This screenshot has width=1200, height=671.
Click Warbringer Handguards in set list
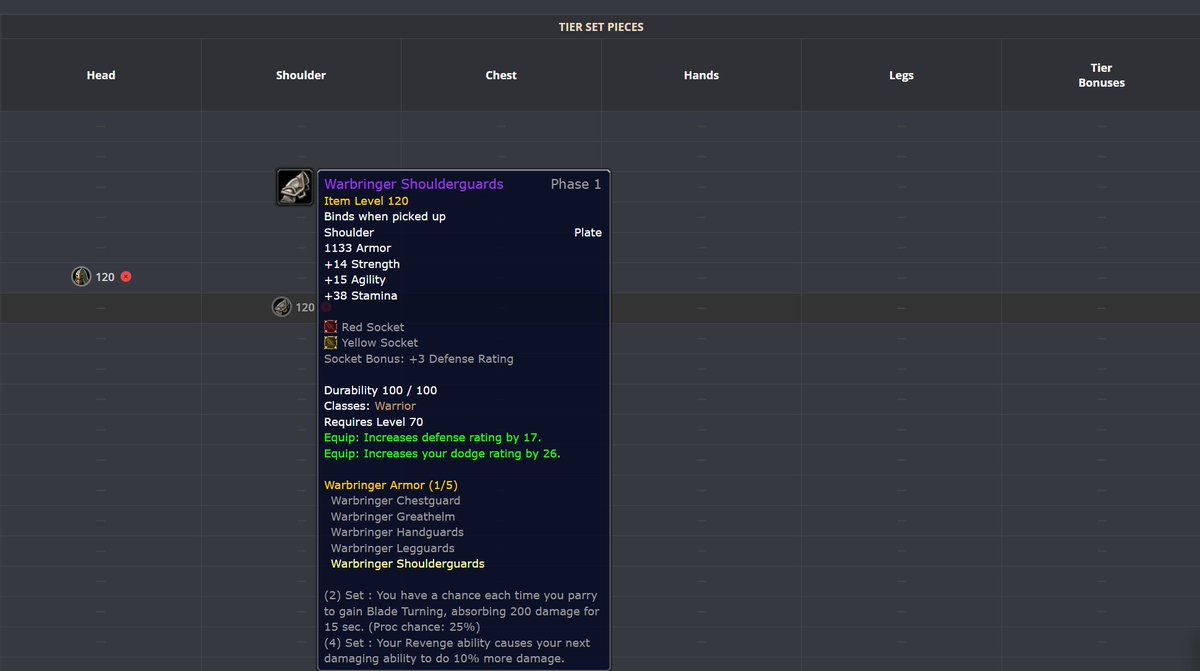(x=397, y=532)
